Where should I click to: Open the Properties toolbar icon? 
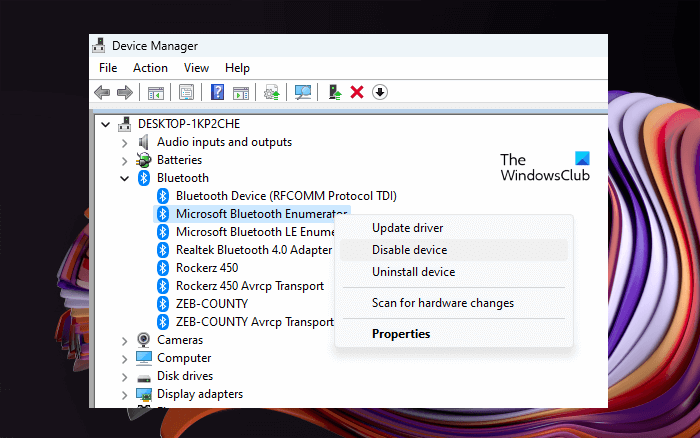pos(186,92)
